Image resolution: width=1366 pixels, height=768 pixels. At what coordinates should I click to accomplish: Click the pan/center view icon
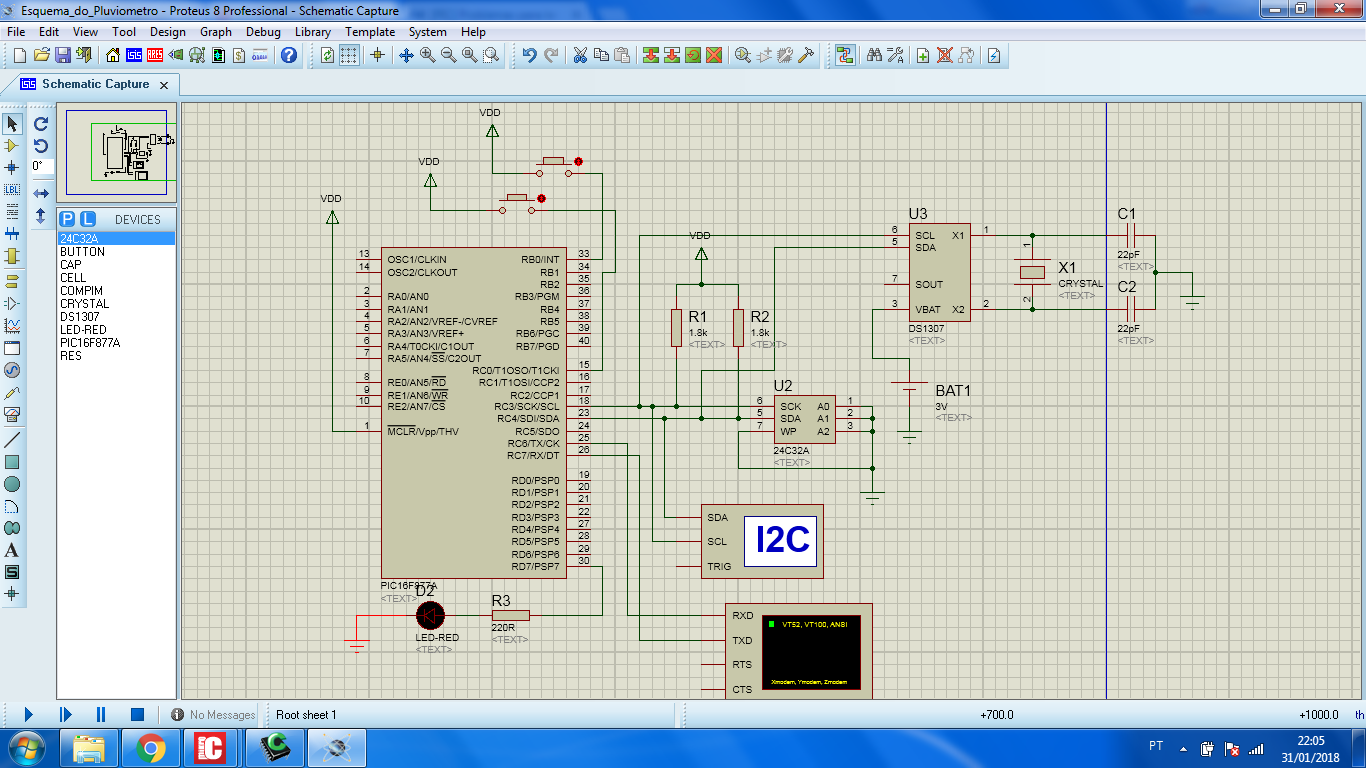(x=406, y=55)
